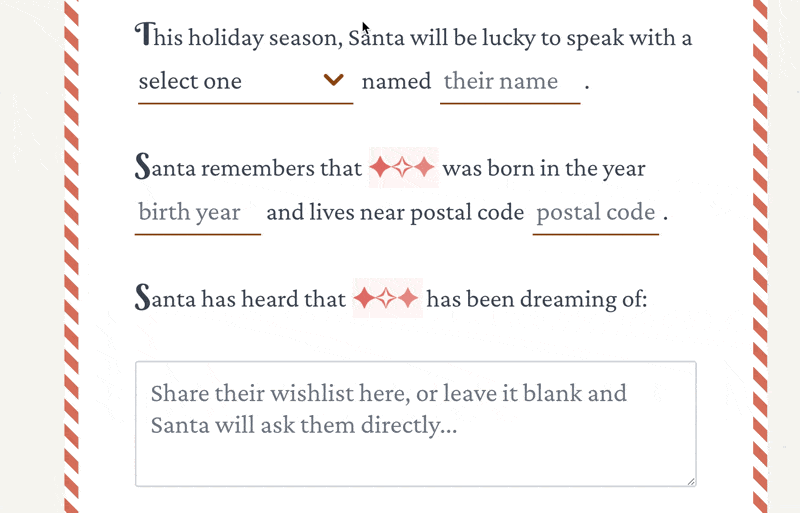Click into the "postal code" field

[x=595, y=213]
